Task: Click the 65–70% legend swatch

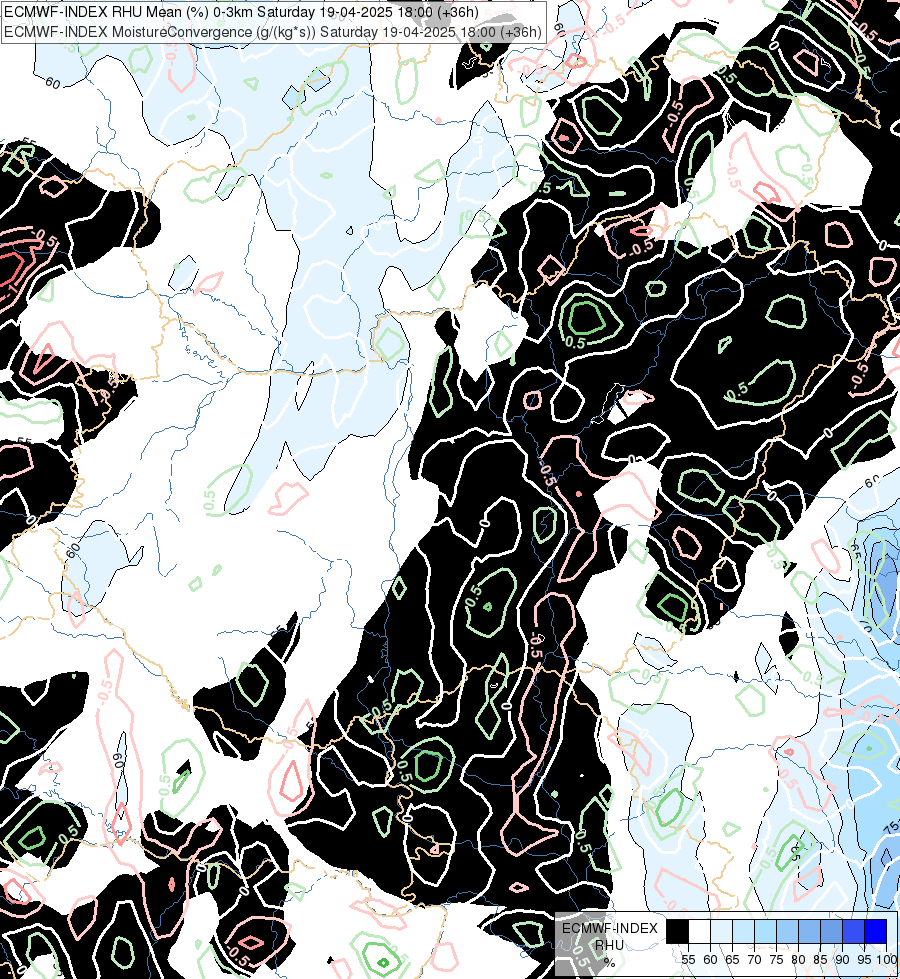Action: click(743, 931)
